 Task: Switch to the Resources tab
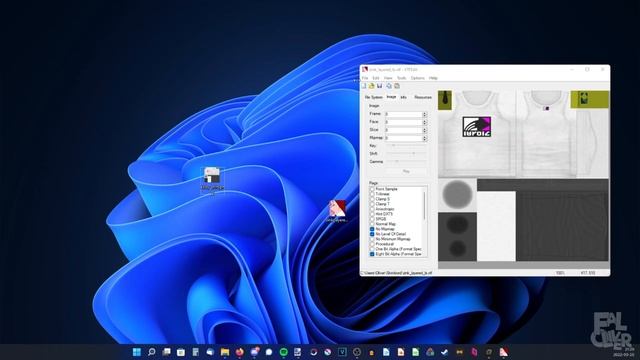pos(423,97)
